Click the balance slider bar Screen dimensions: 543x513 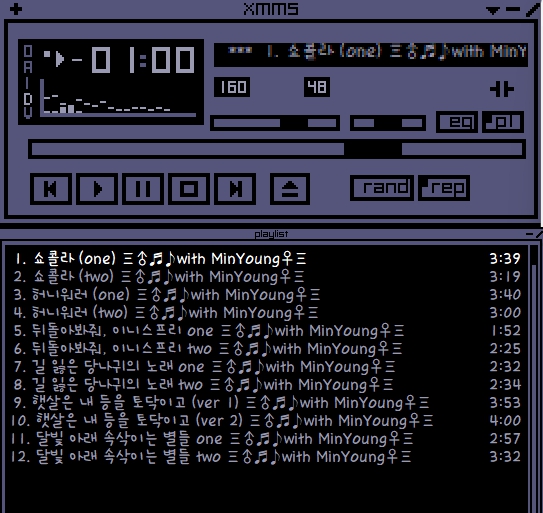click(388, 123)
